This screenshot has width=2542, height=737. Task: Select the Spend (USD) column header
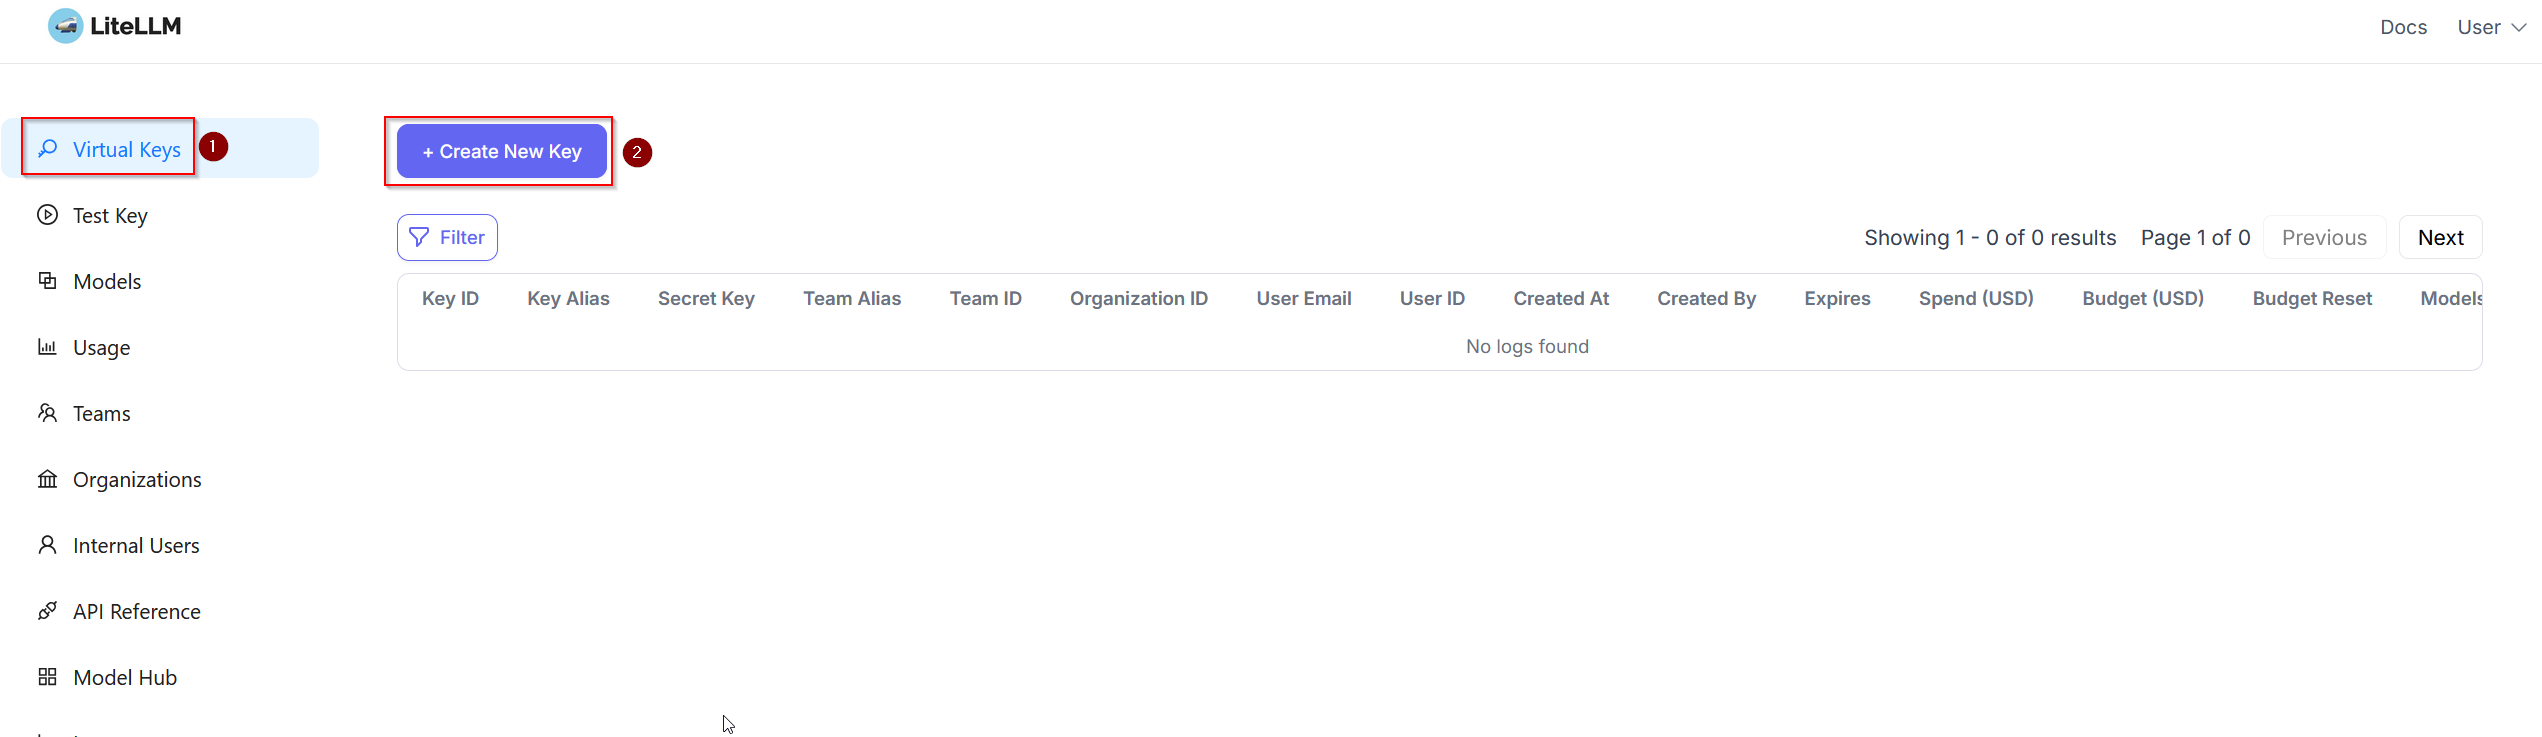pos(1976,298)
